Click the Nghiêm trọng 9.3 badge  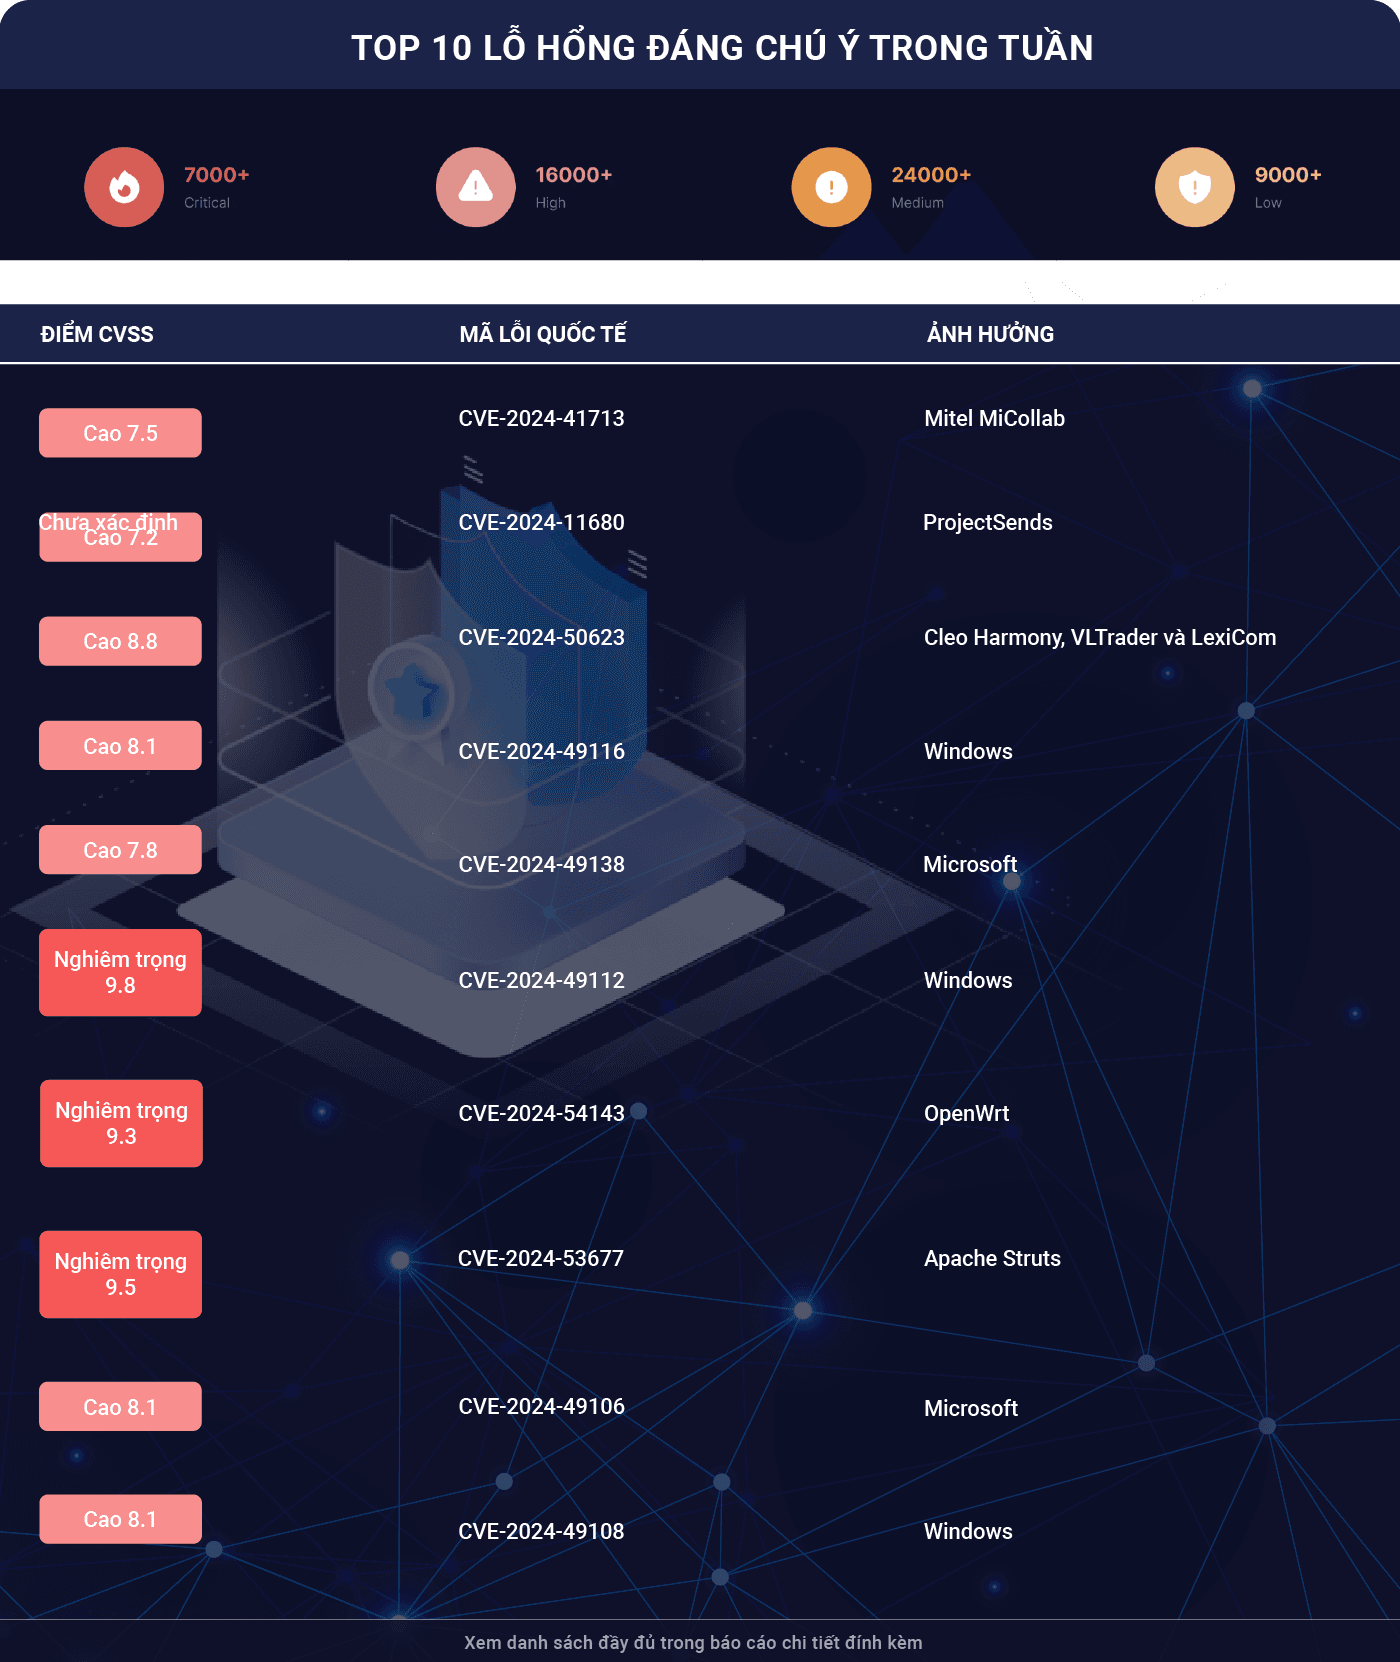pos(121,1123)
